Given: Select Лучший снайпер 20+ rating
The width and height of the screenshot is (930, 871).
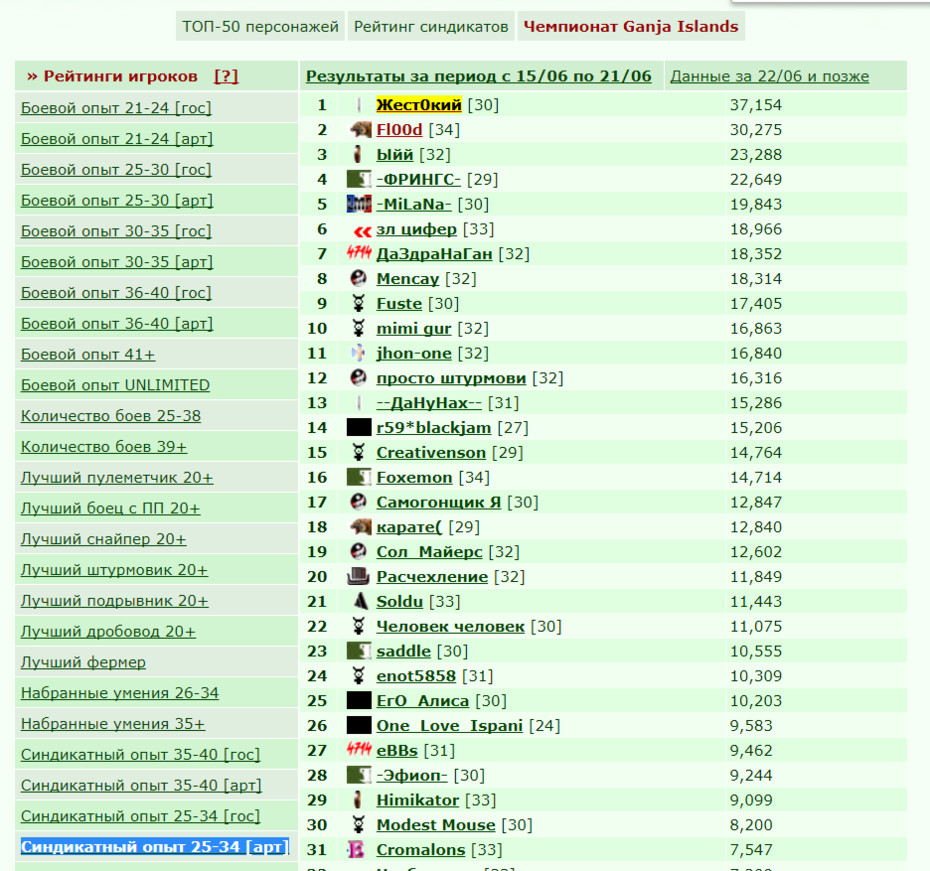Looking at the screenshot, I should [104, 540].
